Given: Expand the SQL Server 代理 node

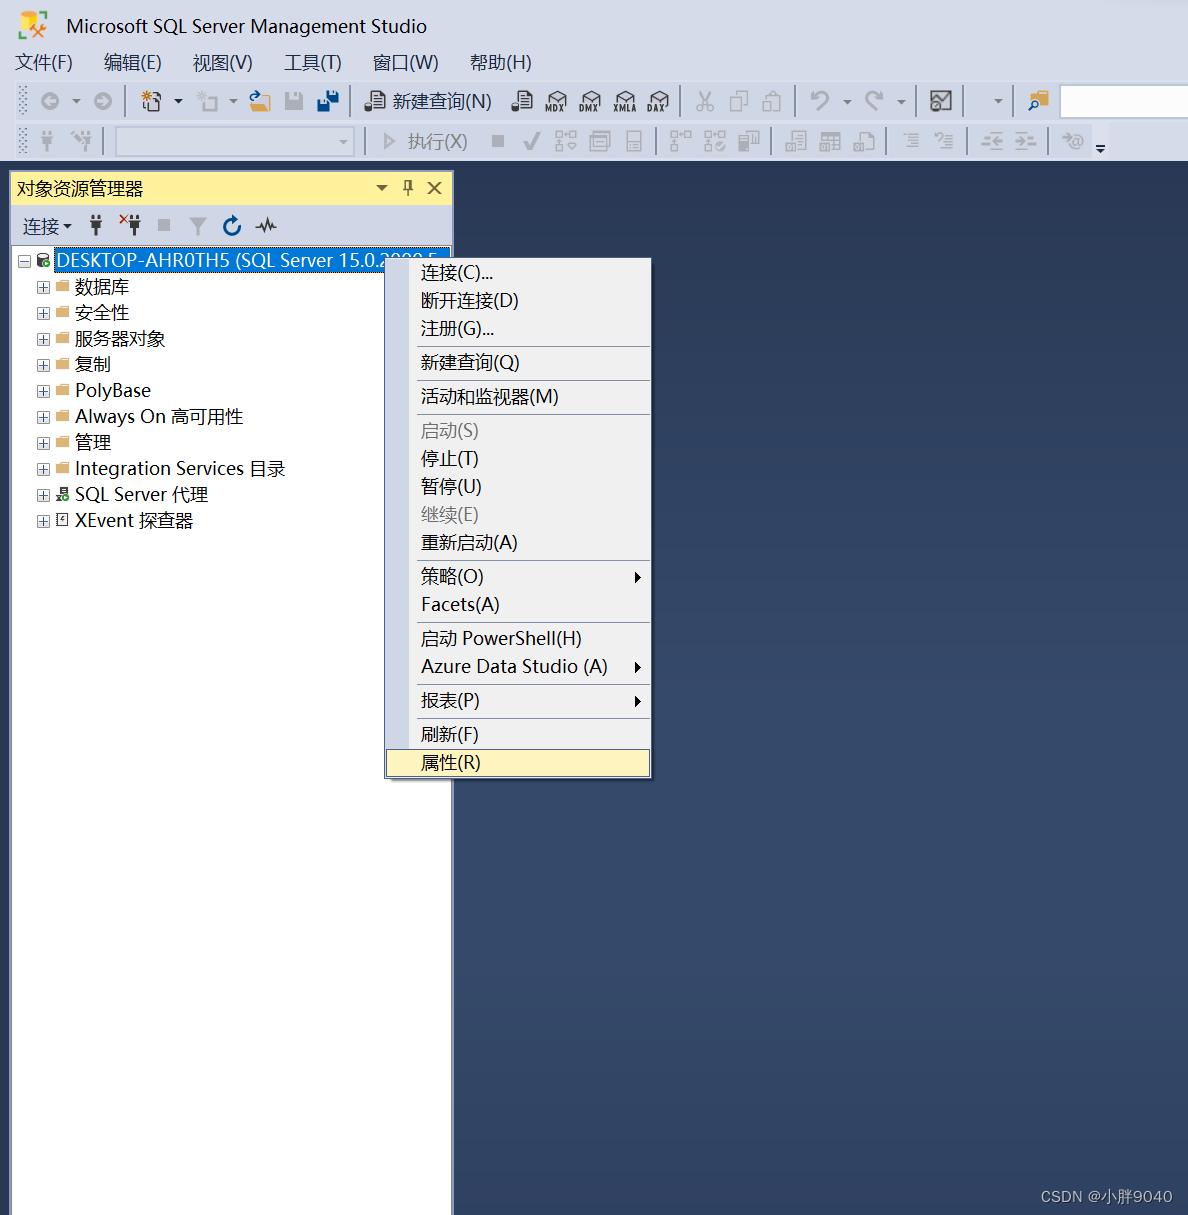Looking at the screenshot, I should [43, 495].
